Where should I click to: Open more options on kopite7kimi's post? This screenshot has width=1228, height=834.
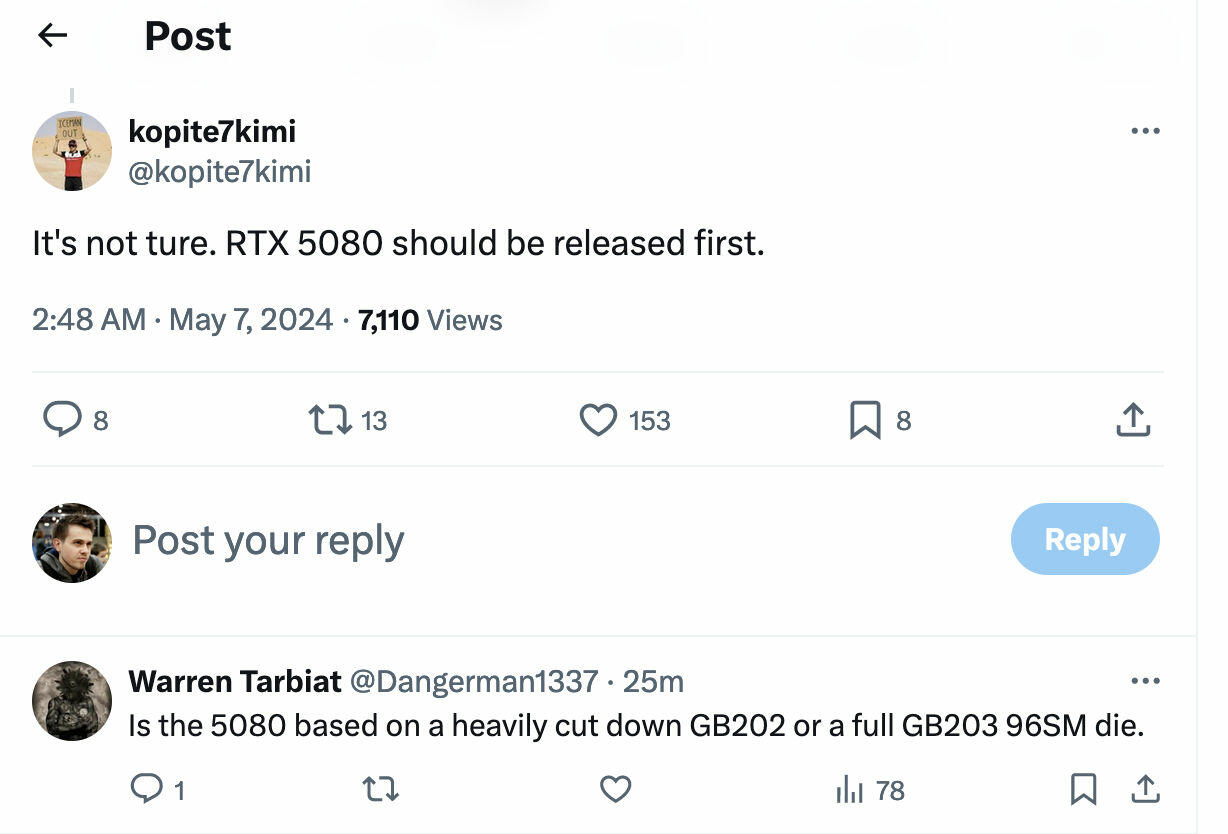pos(1145,131)
